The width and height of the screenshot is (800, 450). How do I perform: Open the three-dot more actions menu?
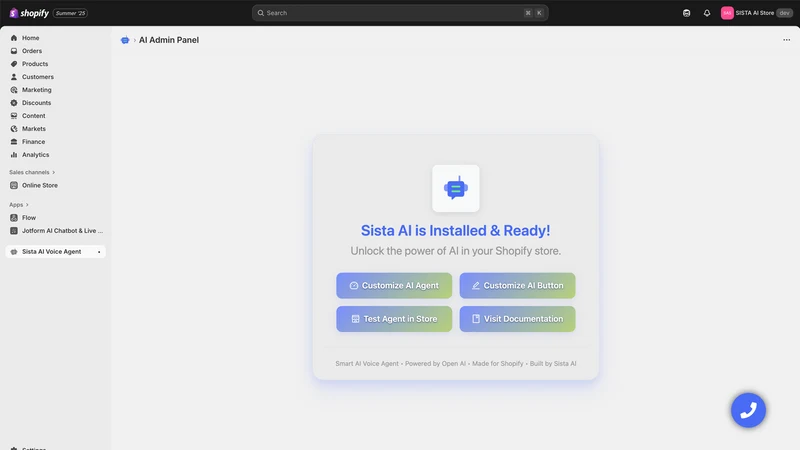point(786,40)
